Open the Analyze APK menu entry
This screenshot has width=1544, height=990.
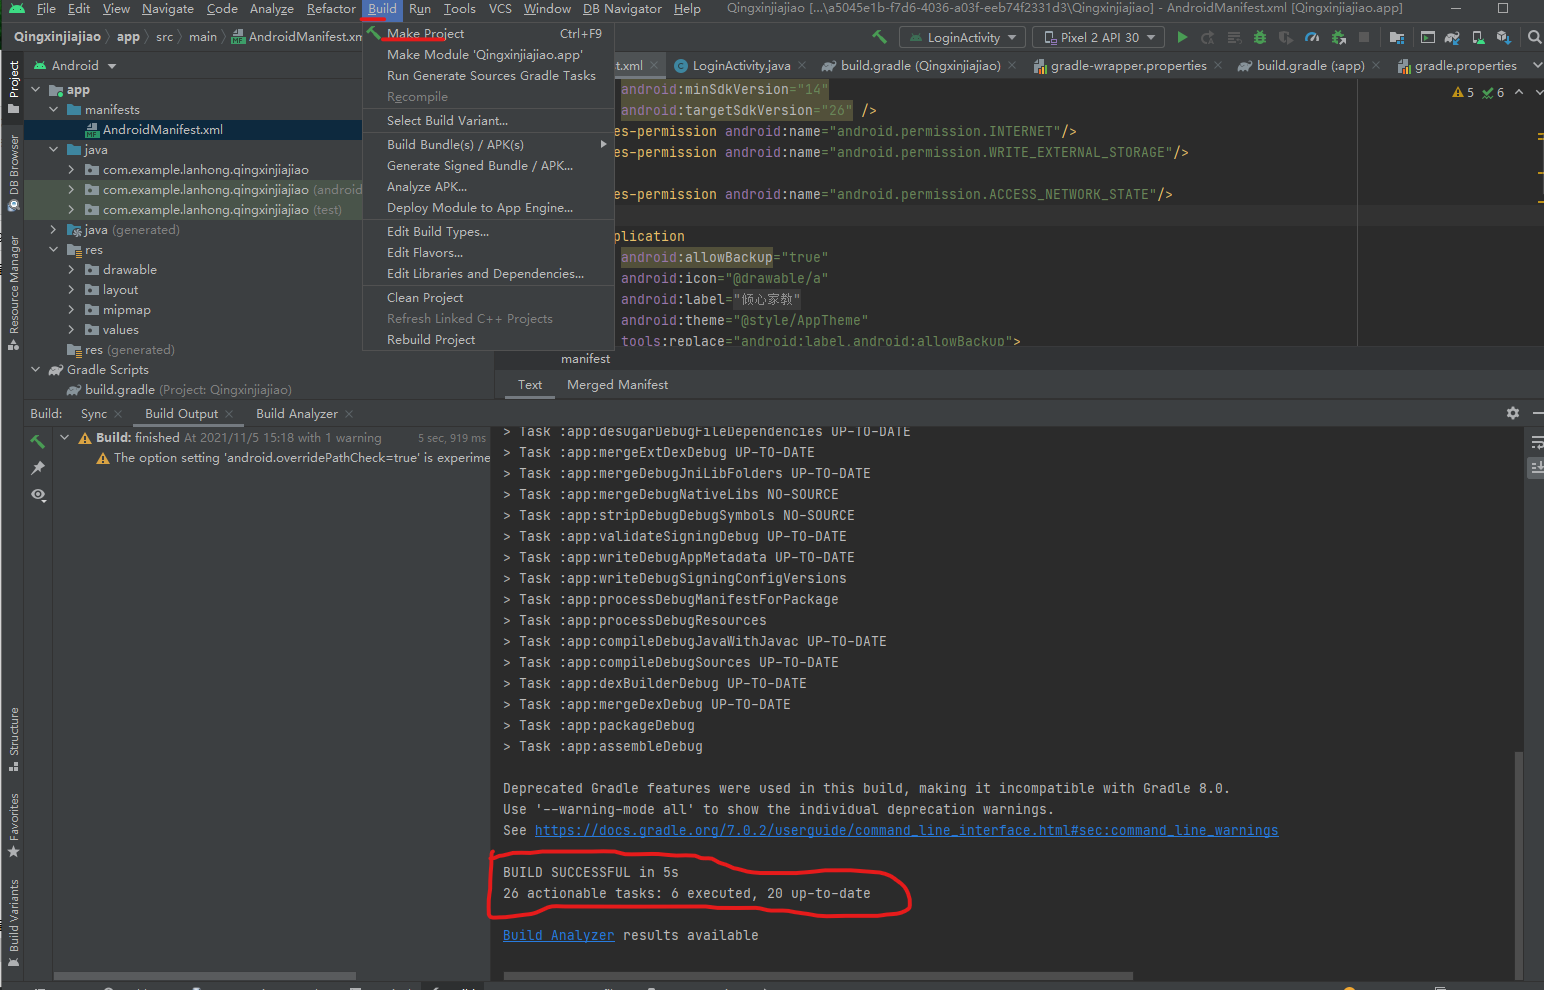[488, 187]
